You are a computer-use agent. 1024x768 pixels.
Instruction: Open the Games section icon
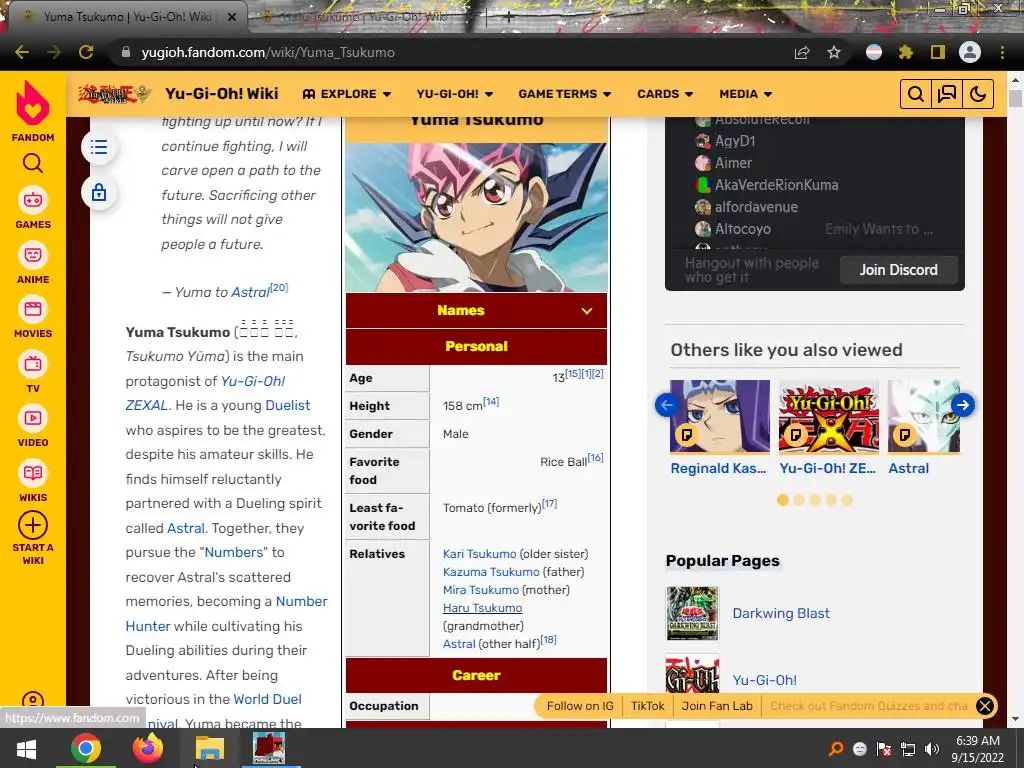tap(33, 200)
